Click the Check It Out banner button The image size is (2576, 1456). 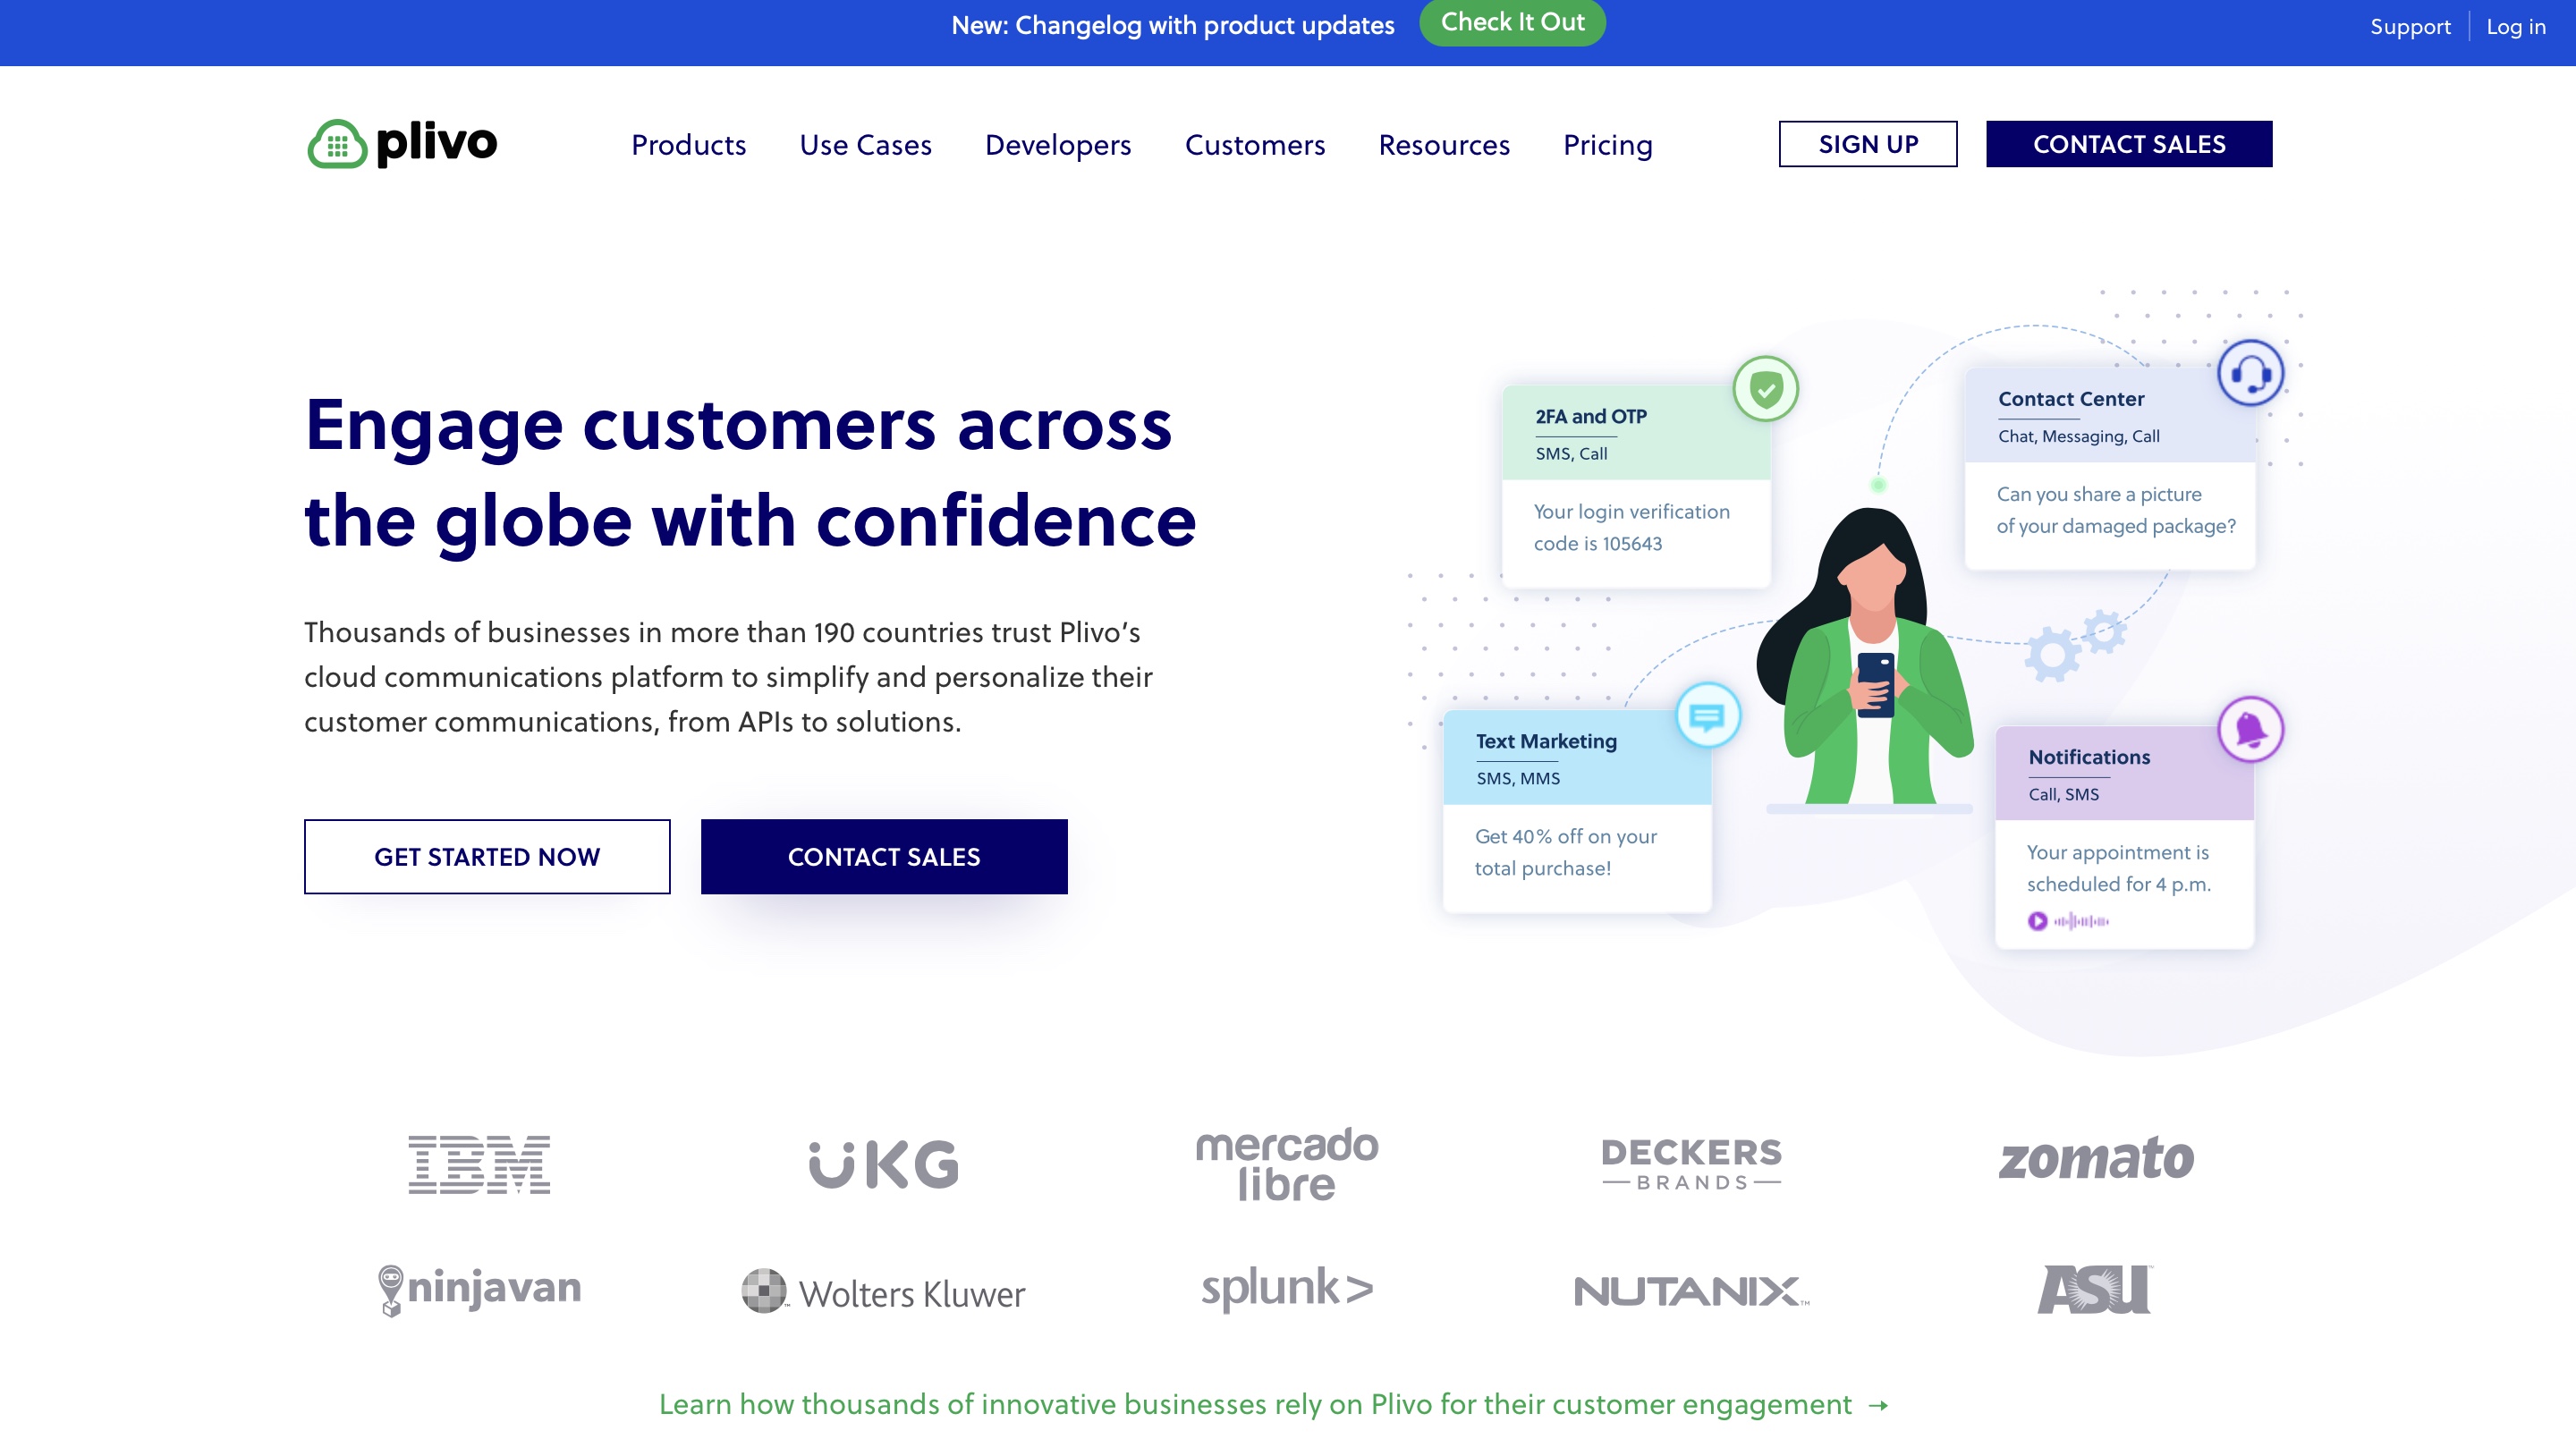tap(1512, 22)
